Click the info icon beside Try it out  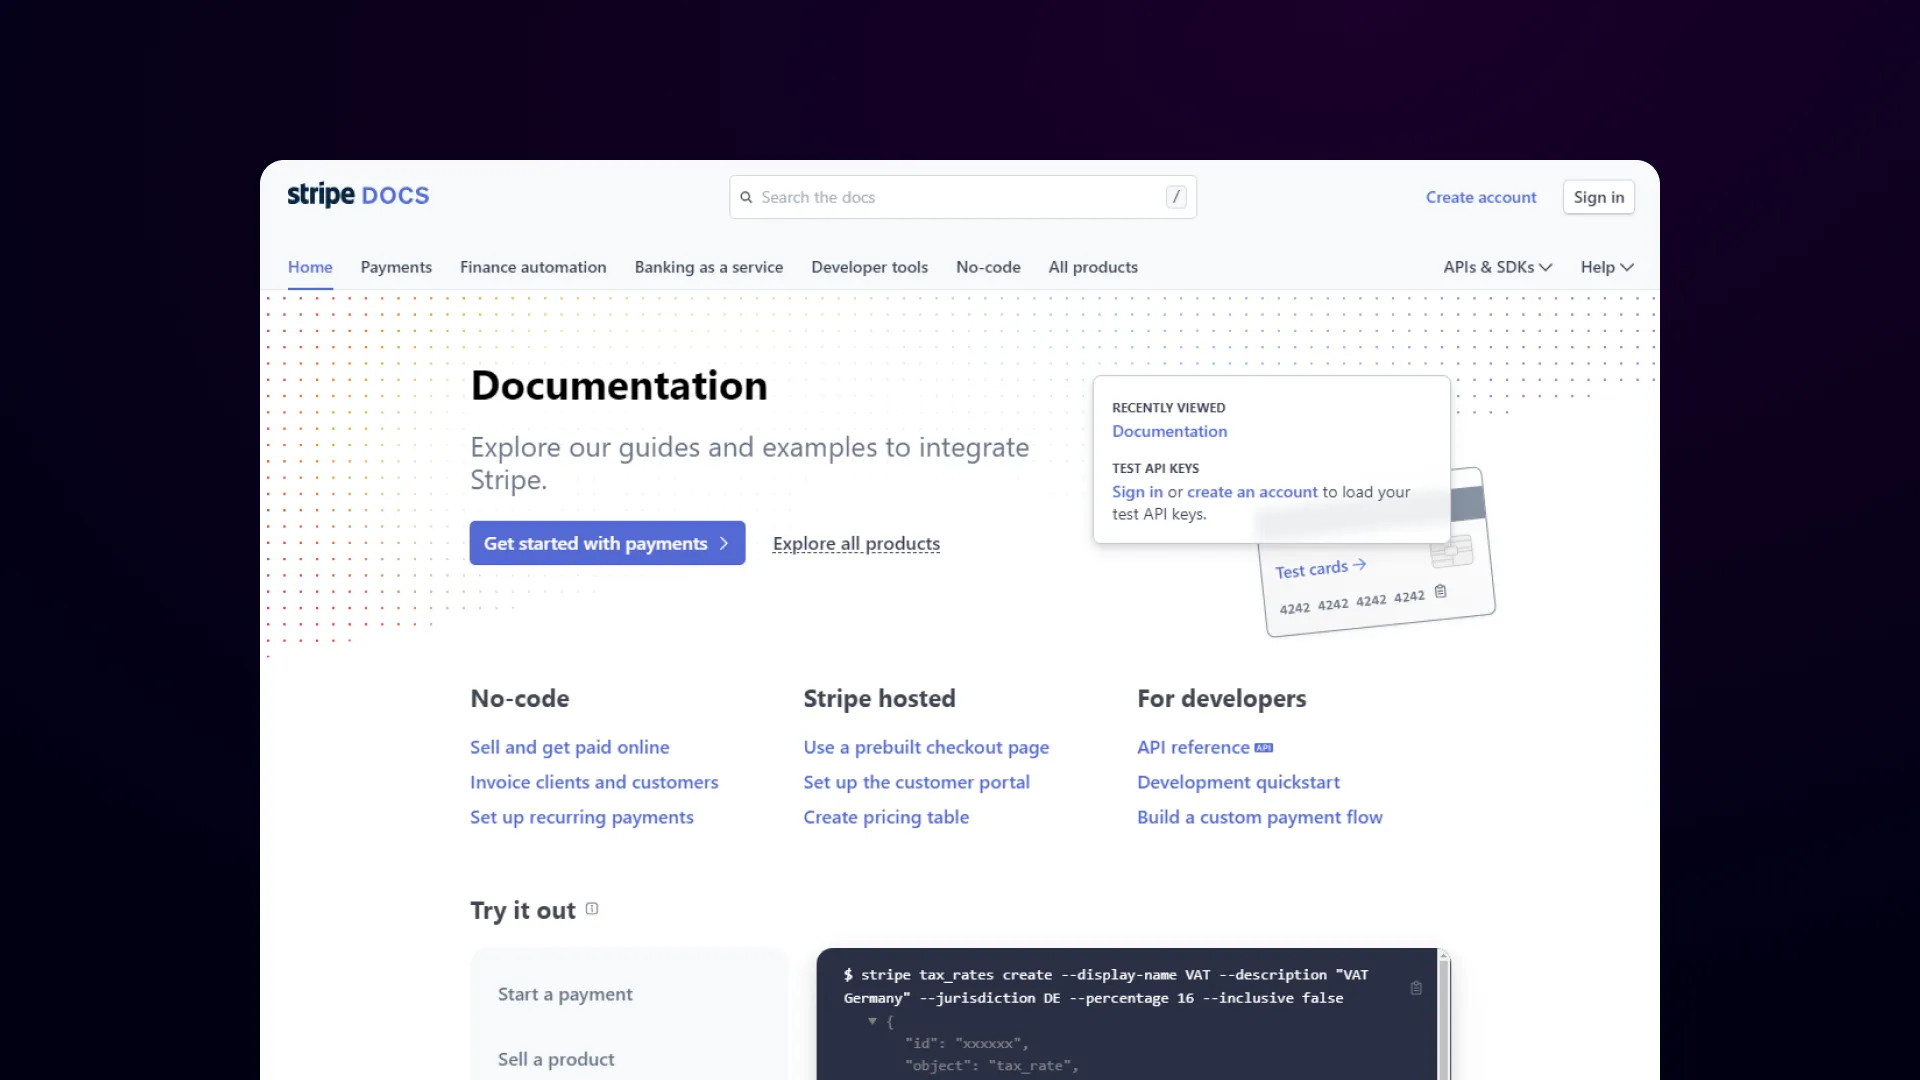[x=591, y=909]
